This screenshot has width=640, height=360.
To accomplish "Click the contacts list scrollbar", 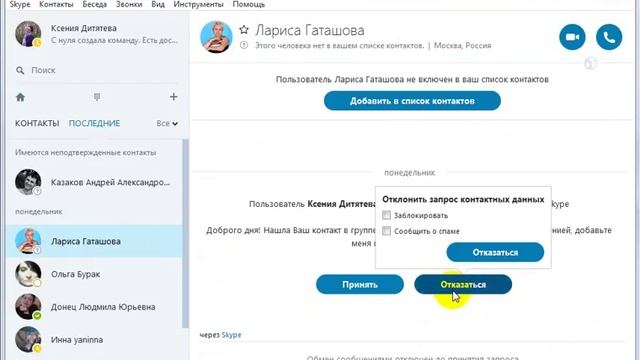I will click(x=185, y=233).
